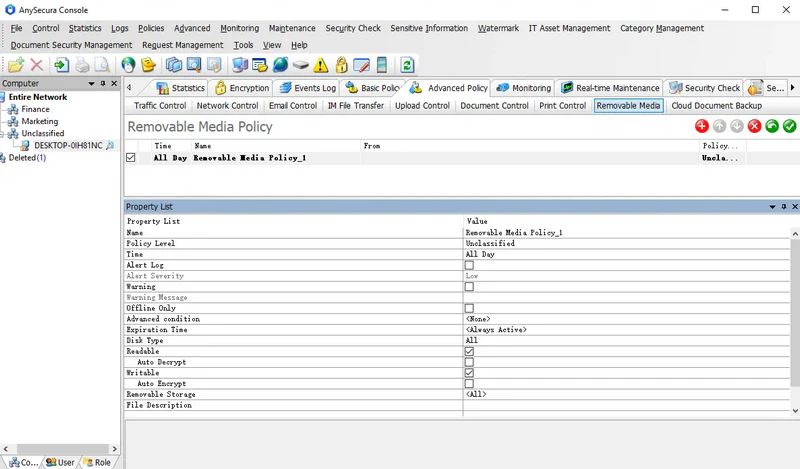Enable the Alert Log checkbox
This screenshot has width=800, height=469.
click(469, 265)
